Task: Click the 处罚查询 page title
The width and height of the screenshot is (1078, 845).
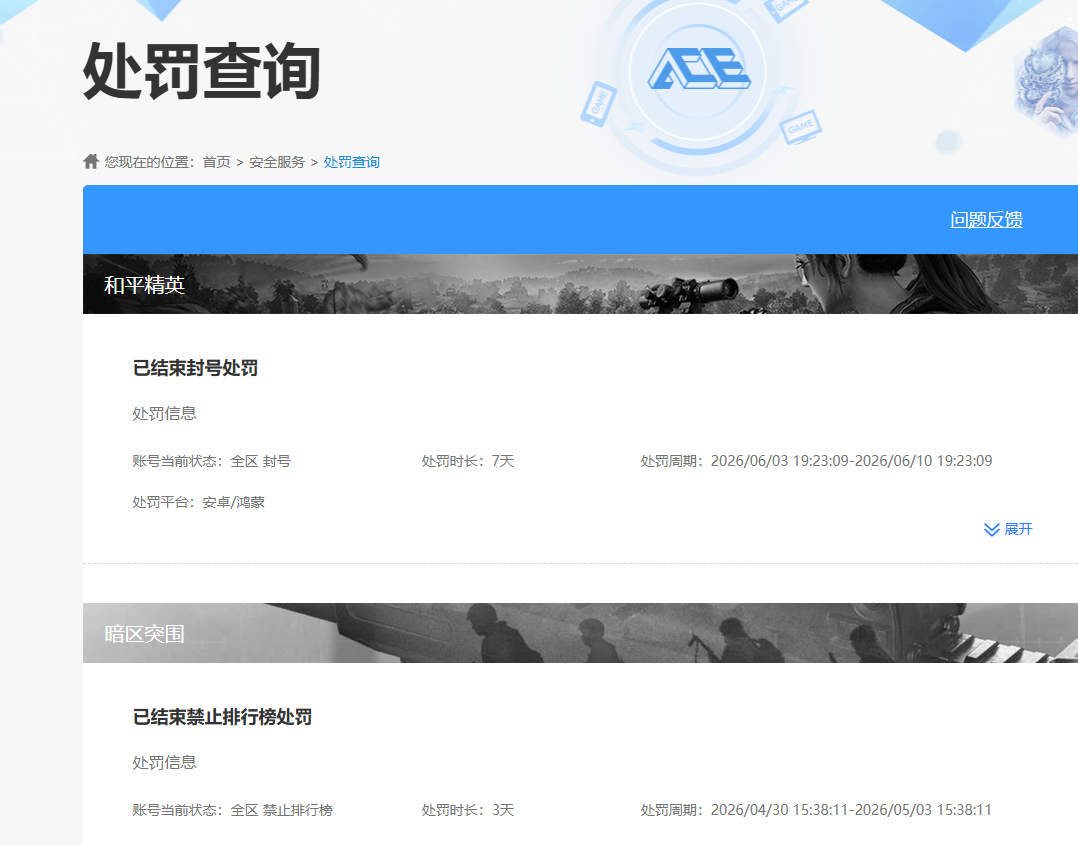Action: (x=201, y=70)
